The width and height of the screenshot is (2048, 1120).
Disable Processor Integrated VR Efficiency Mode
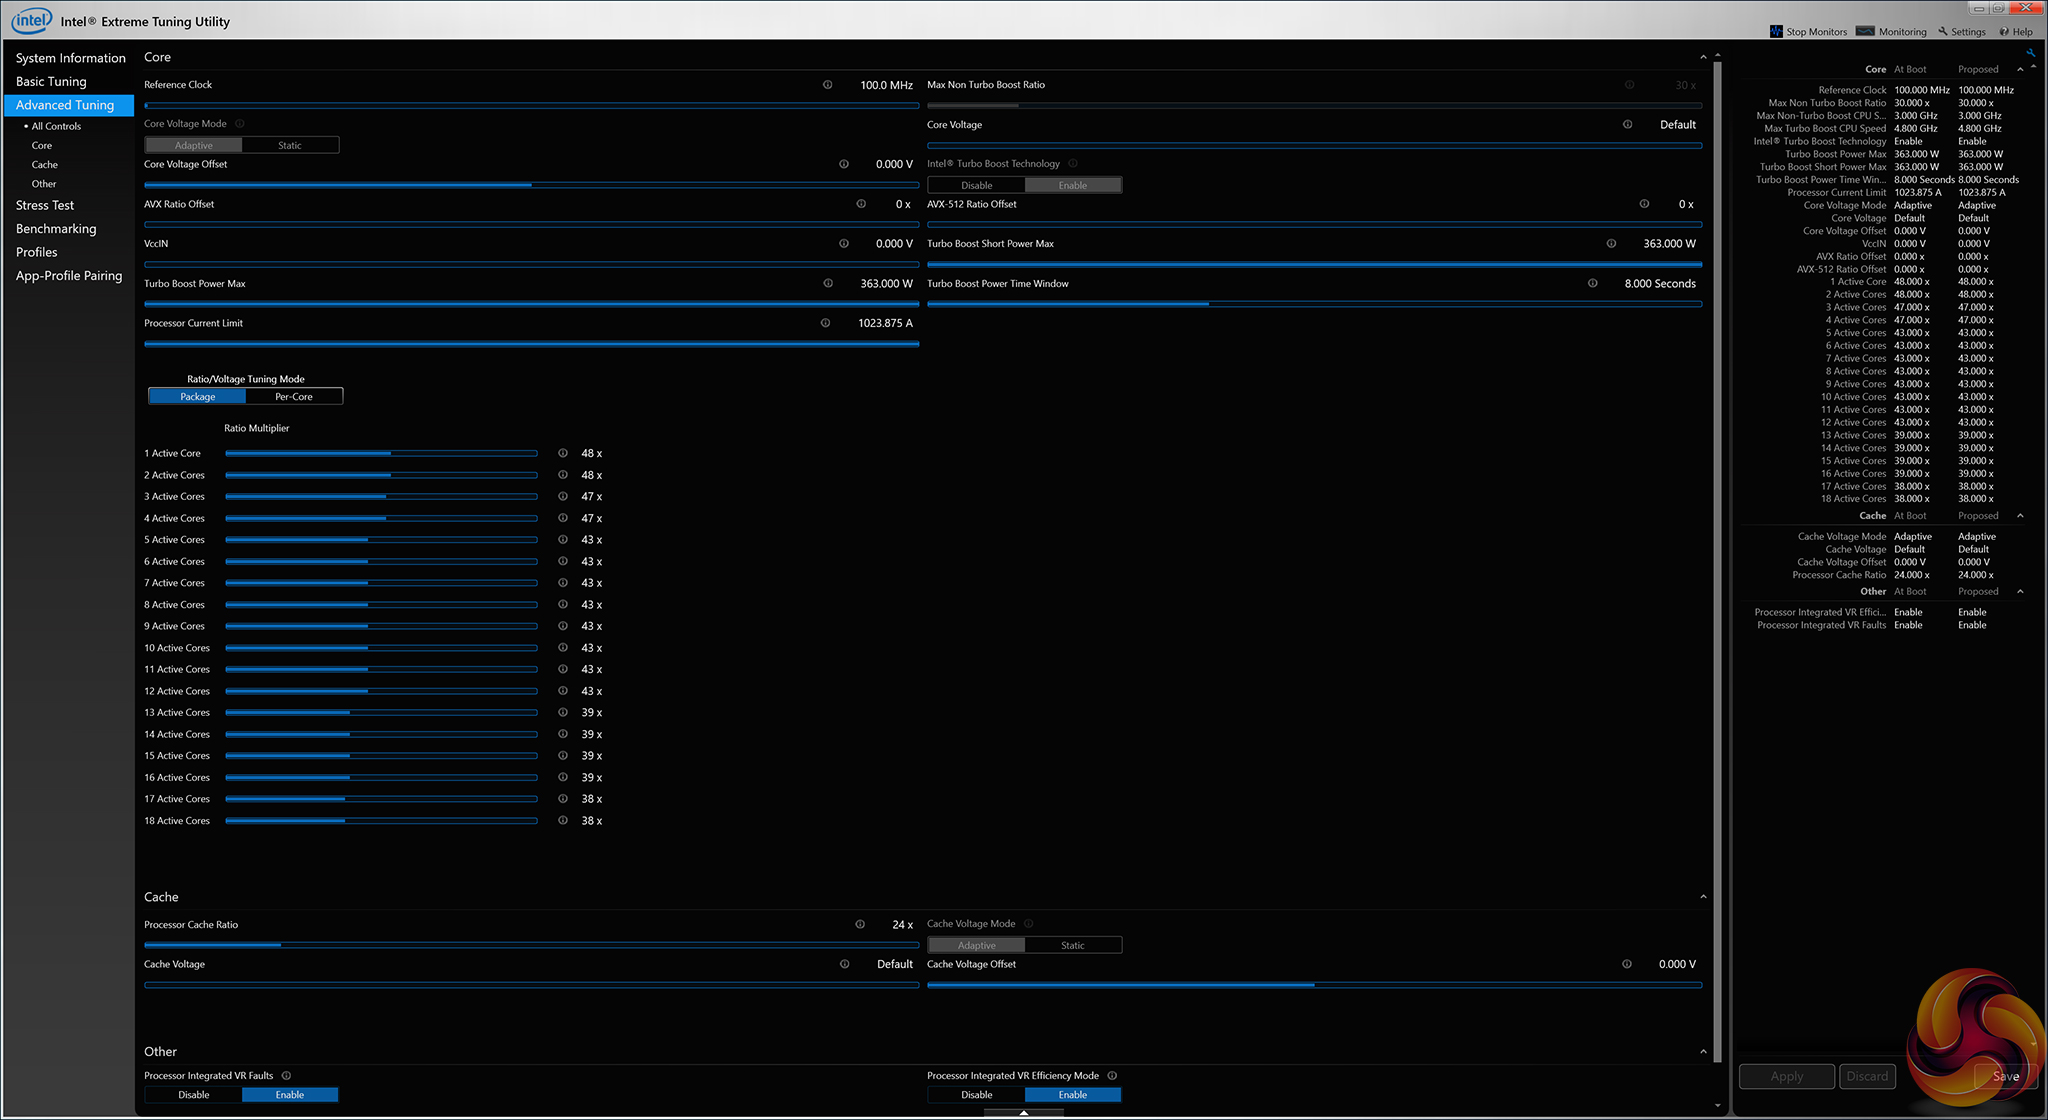click(x=976, y=1095)
